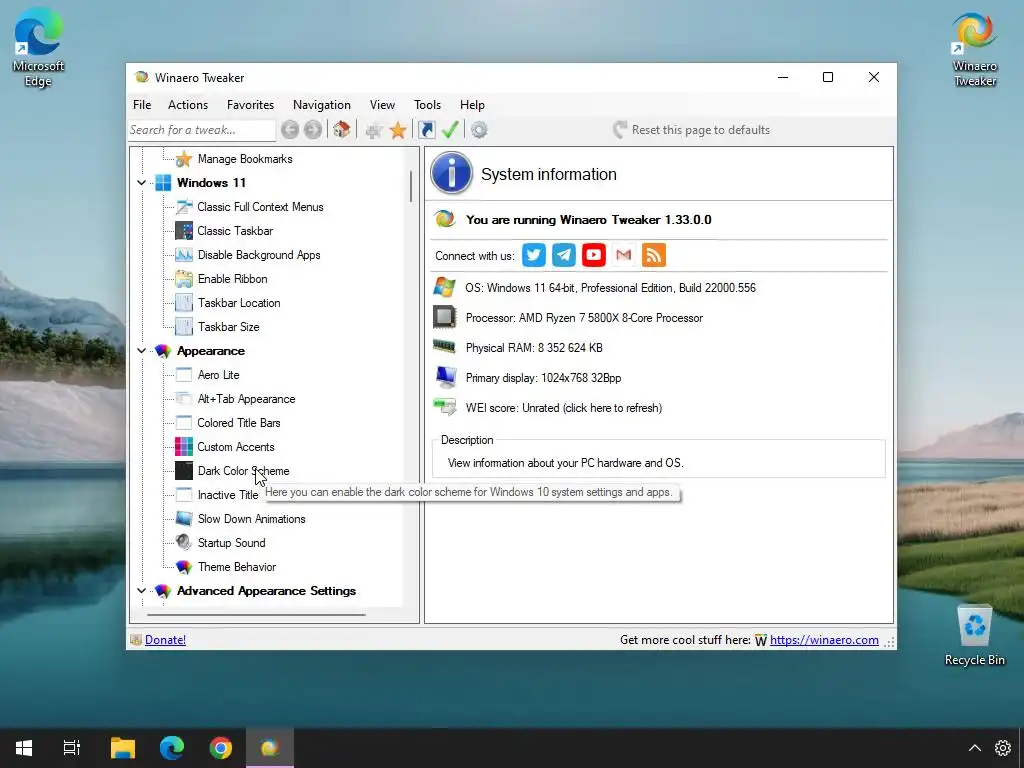The image size is (1024, 768).
Task: Open the Telegram channel icon
Action: click(x=564, y=255)
